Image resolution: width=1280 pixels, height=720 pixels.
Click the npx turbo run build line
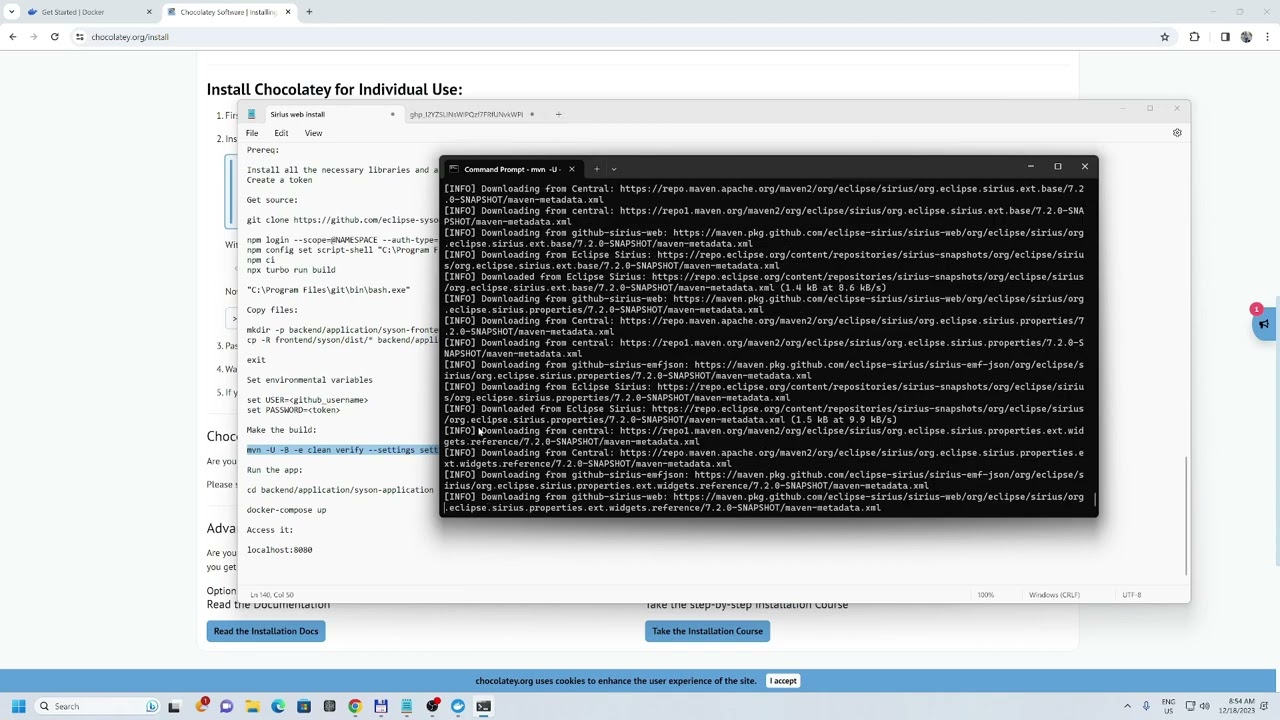(291, 270)
